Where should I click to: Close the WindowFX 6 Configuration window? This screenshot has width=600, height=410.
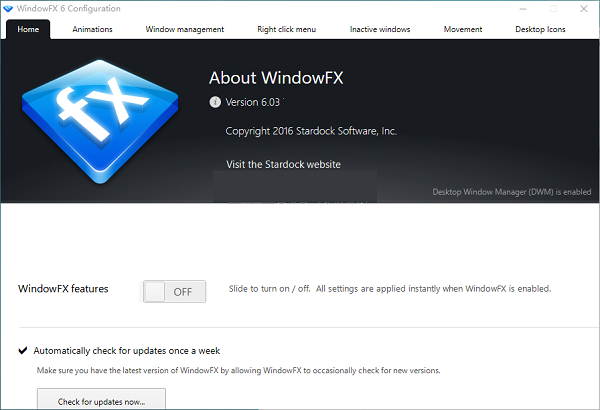(584, 8)
